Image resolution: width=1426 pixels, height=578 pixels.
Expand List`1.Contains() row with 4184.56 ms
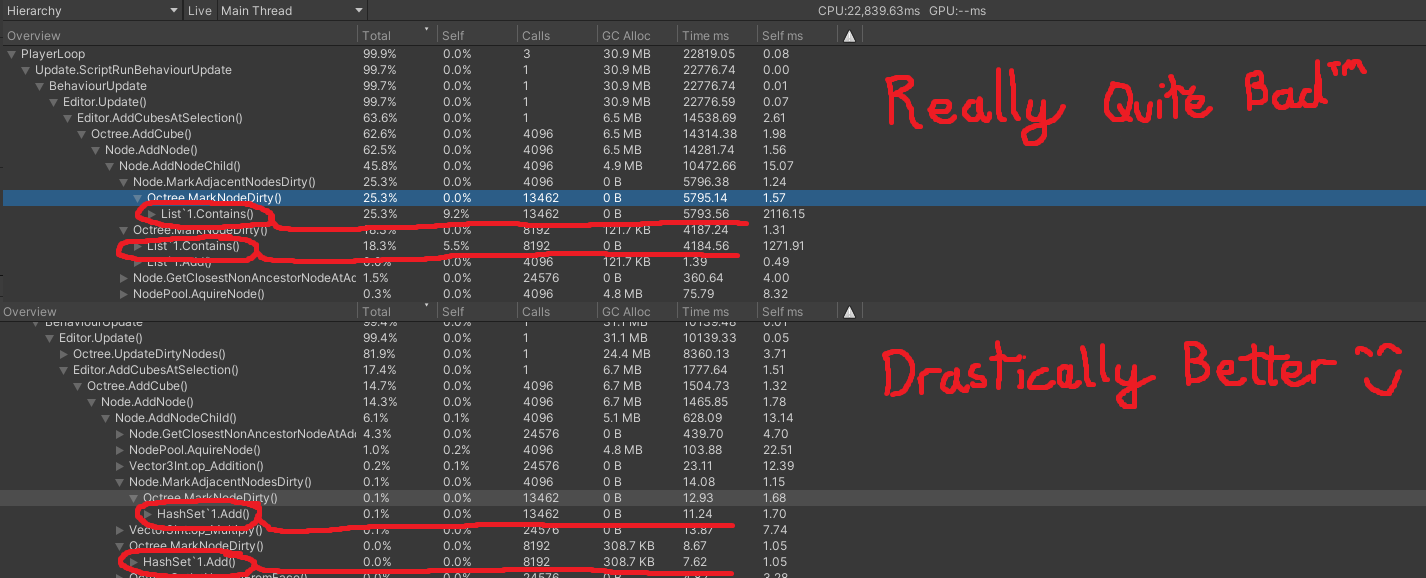(x=138, y=246)
